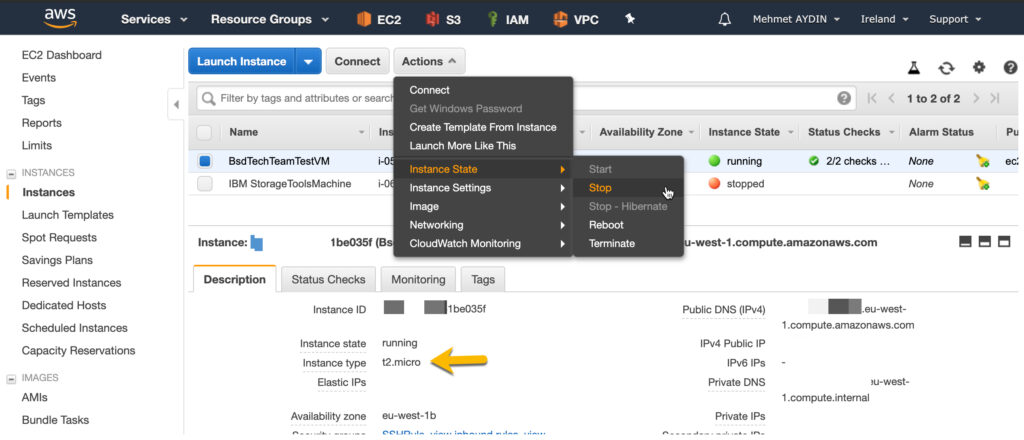The width and height of the screenshot is (1024, 440).
Task: Open EC2 Dashboard in sidebar
Action: pos(62,55)
